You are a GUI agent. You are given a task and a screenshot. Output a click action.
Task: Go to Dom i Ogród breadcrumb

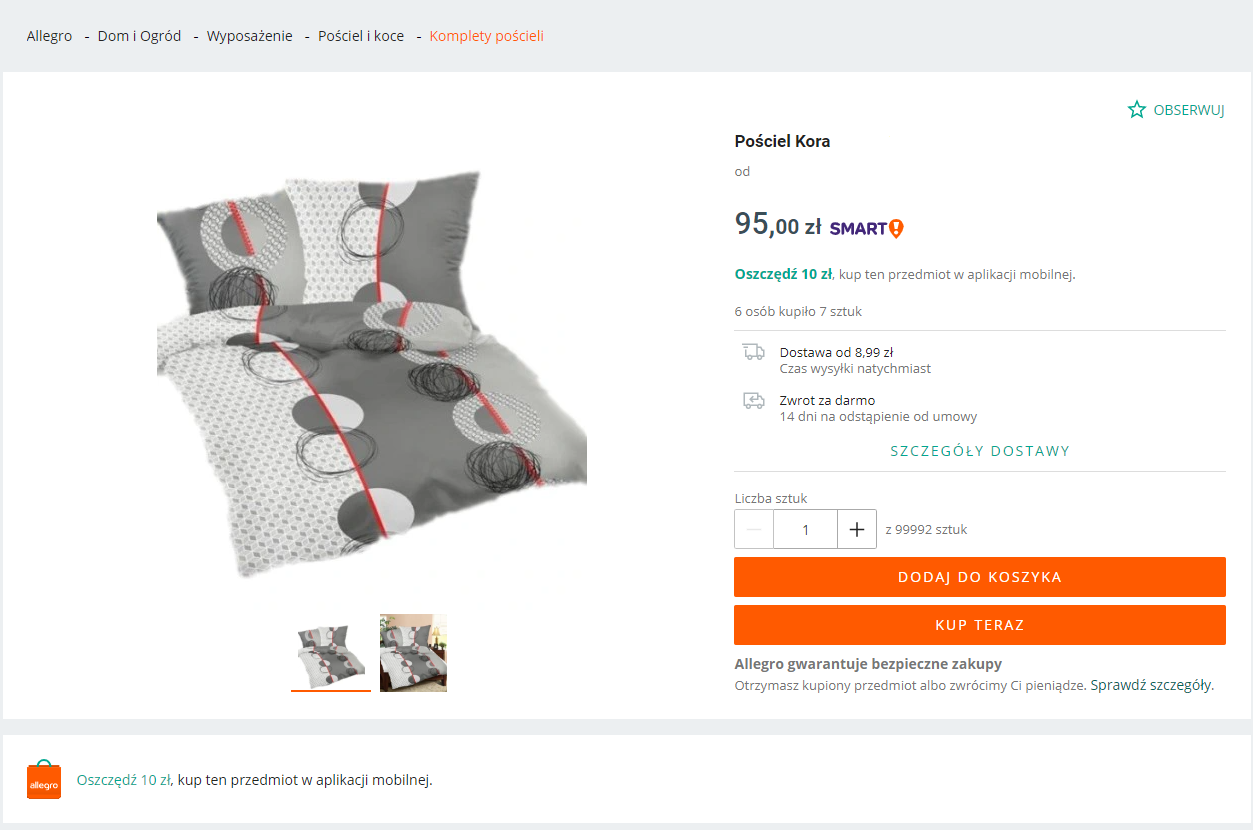coord(139,36)
